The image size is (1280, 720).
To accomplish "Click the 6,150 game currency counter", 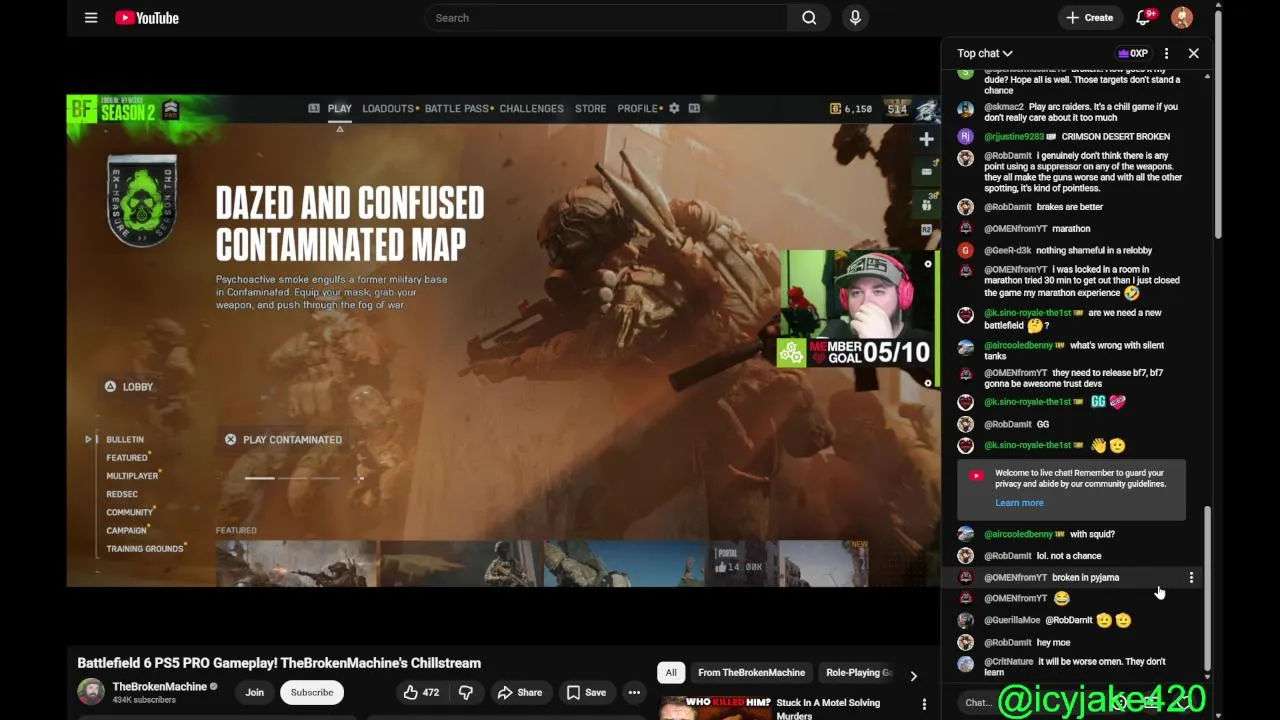I will coord(851,109).
